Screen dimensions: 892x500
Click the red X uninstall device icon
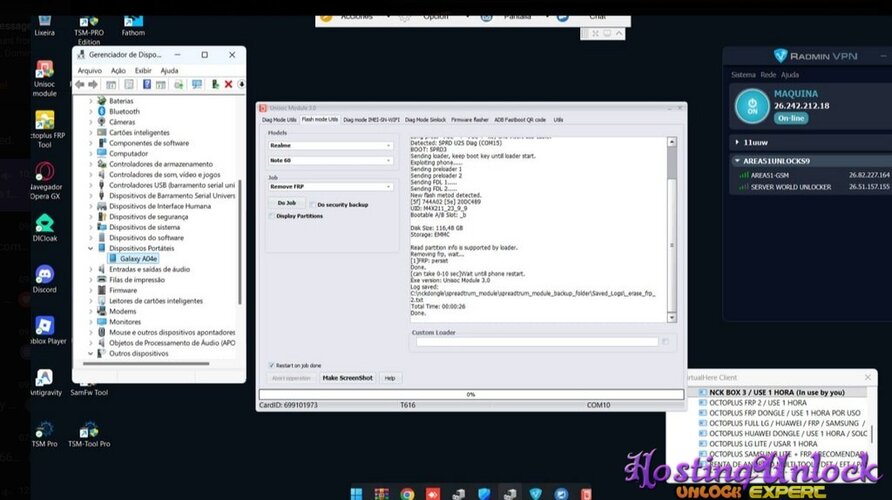pyautogui.click(x=228, y=85)
